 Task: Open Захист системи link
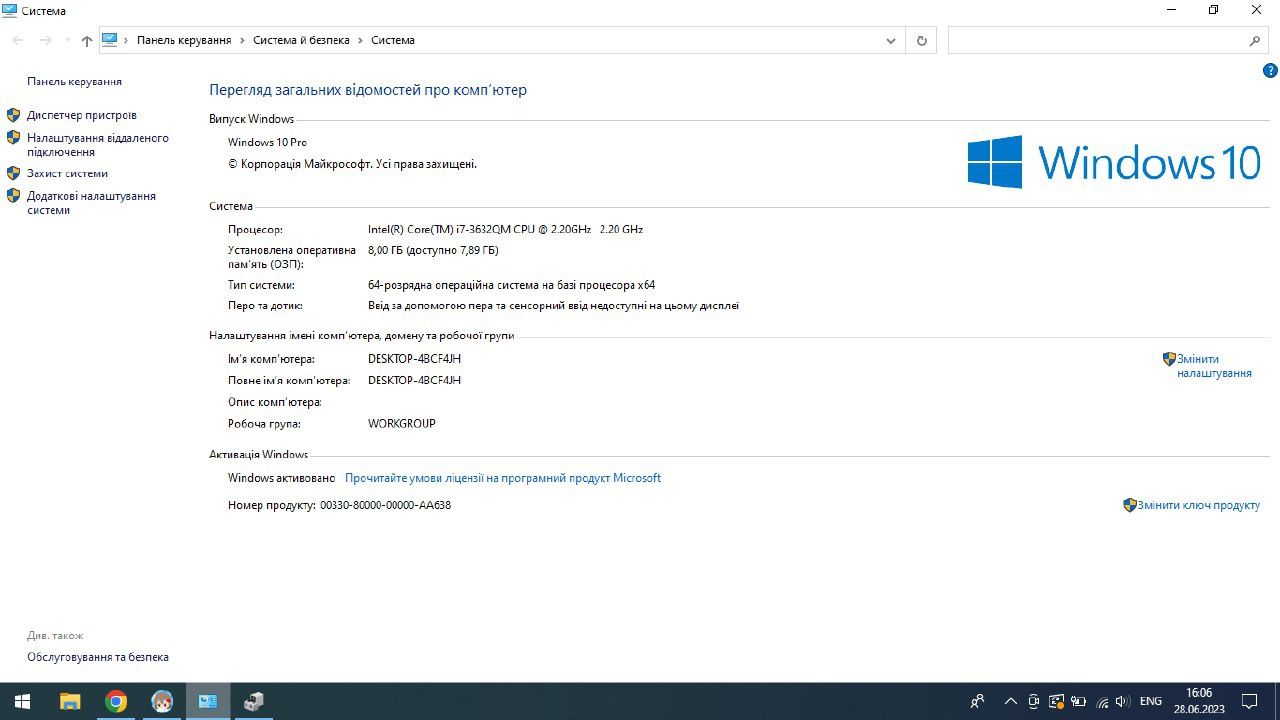click(67, 173)
